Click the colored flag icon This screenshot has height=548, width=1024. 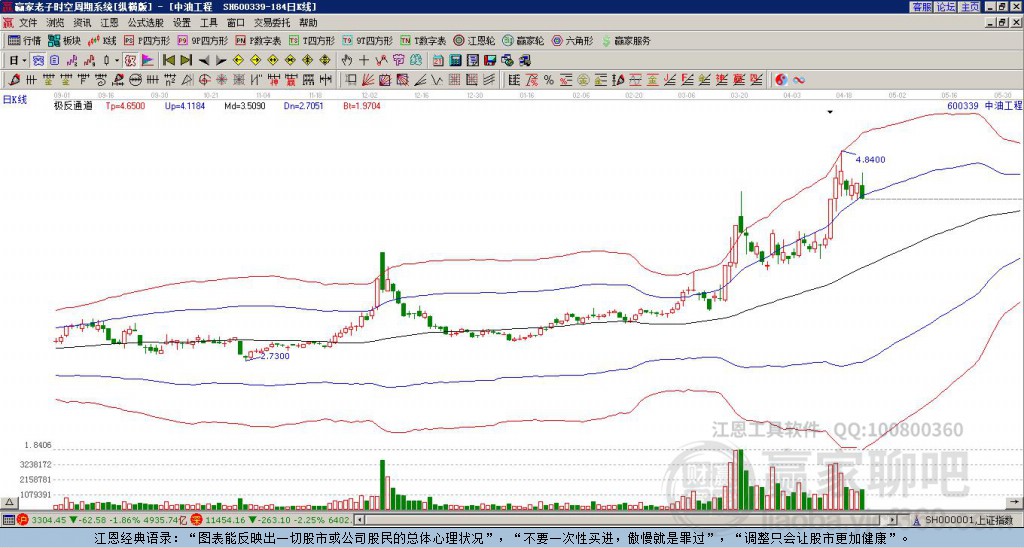click(x=148, y=60)
